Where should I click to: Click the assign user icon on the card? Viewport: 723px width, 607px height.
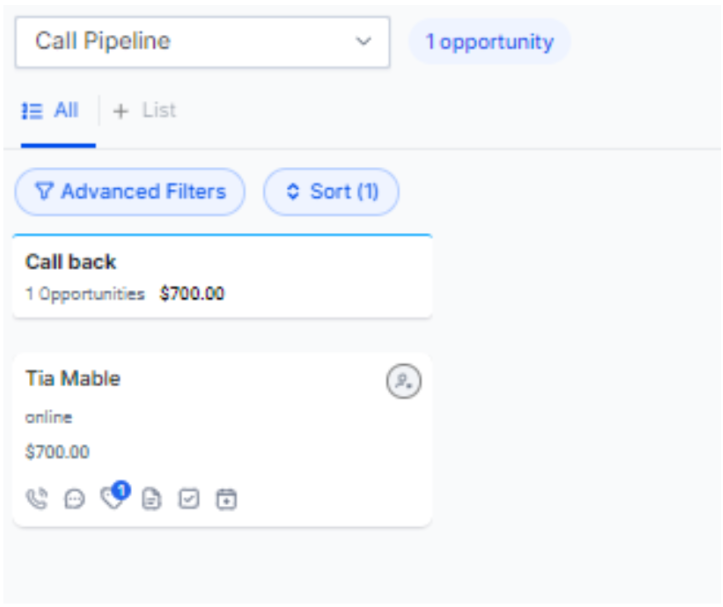point(404,381)
